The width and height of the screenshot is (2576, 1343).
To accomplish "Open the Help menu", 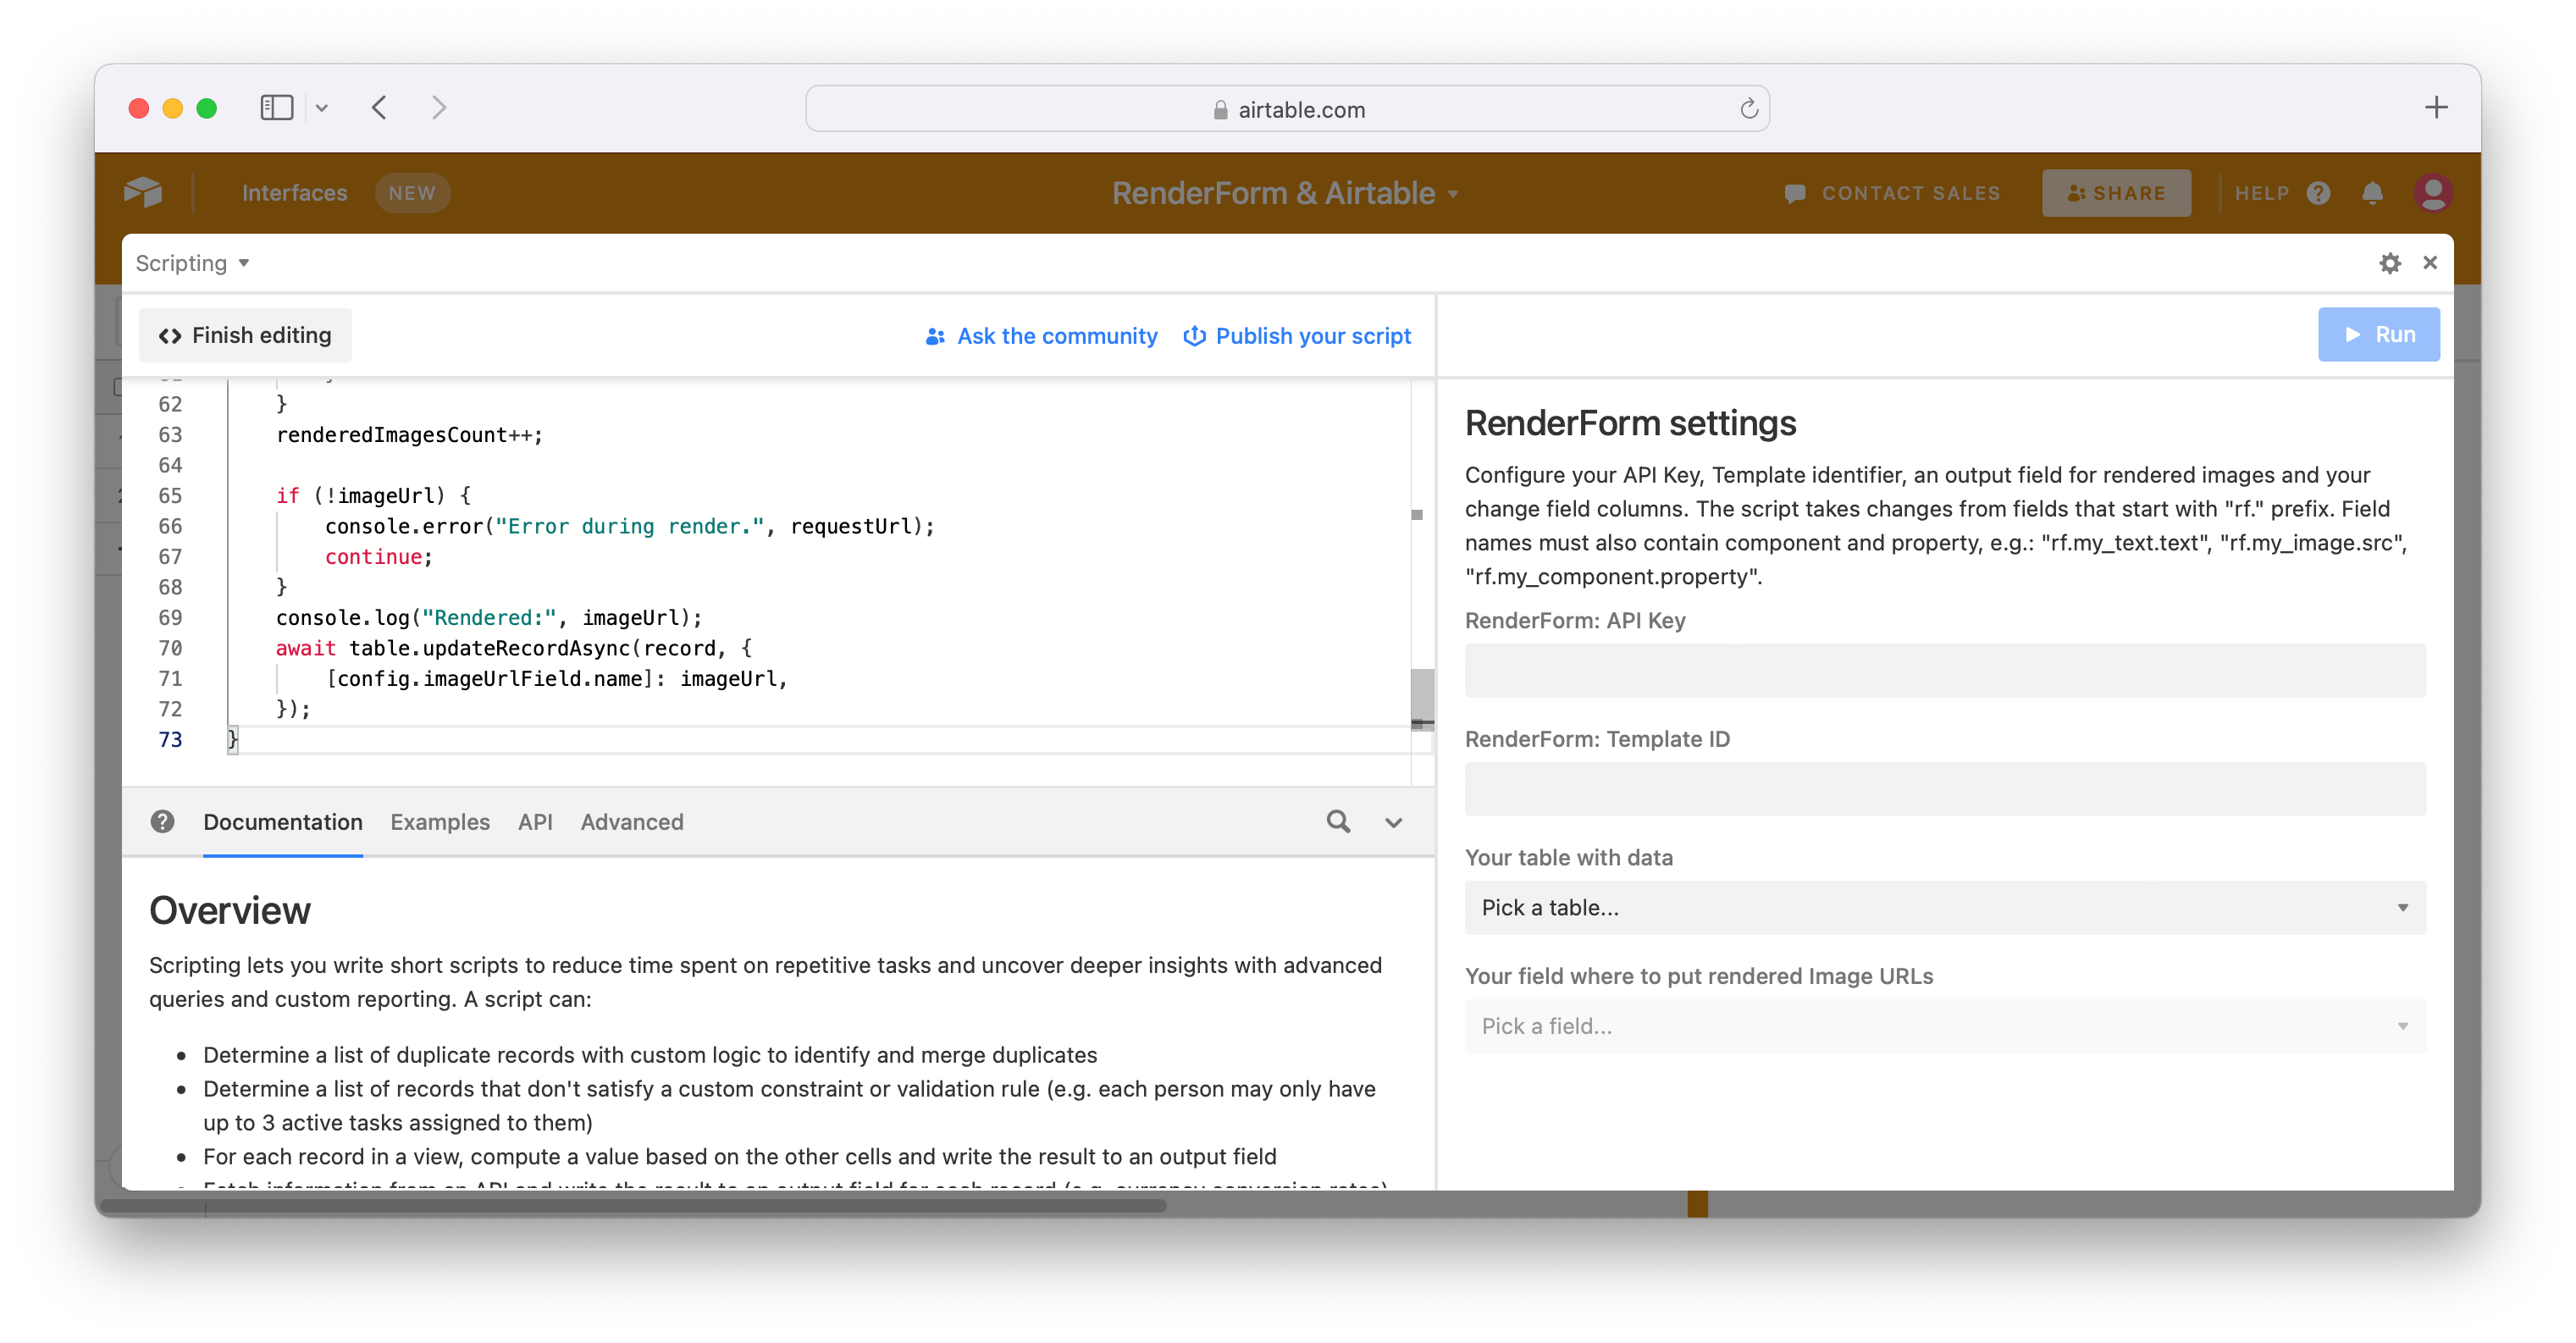I will pyautogui.click(x=2261, y=193).
